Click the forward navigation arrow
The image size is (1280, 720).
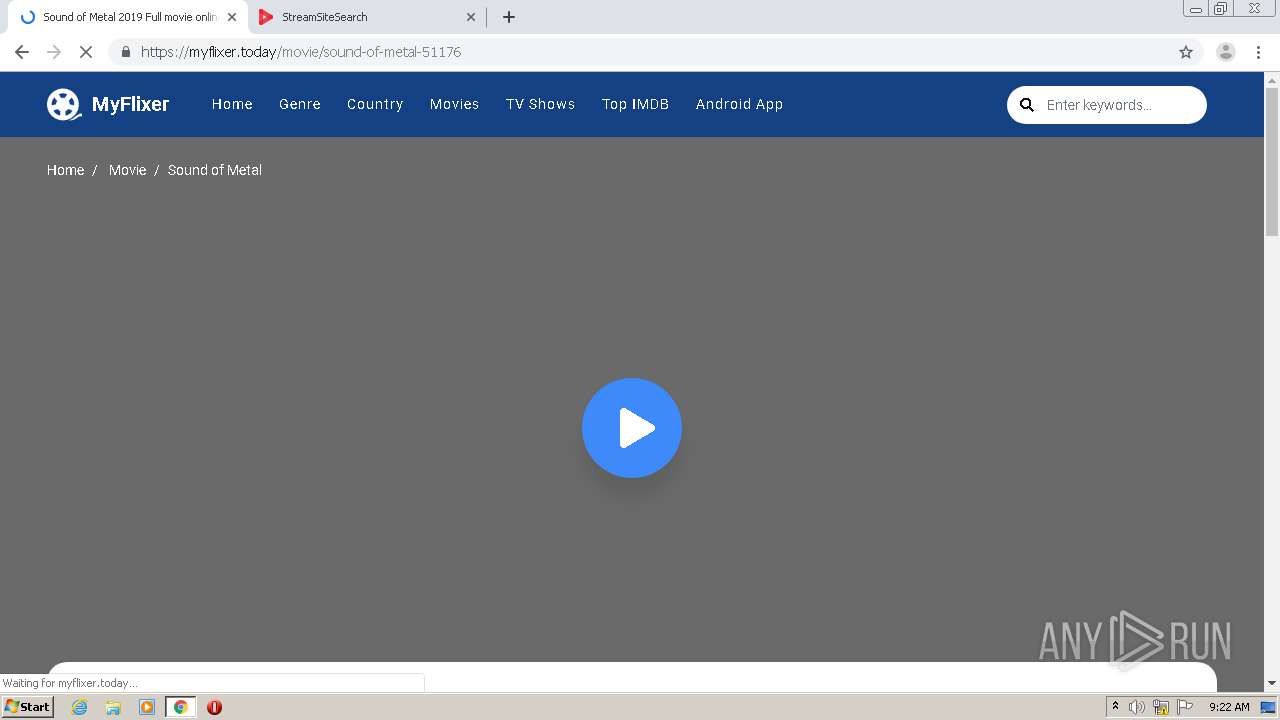(x=54, y=52)
